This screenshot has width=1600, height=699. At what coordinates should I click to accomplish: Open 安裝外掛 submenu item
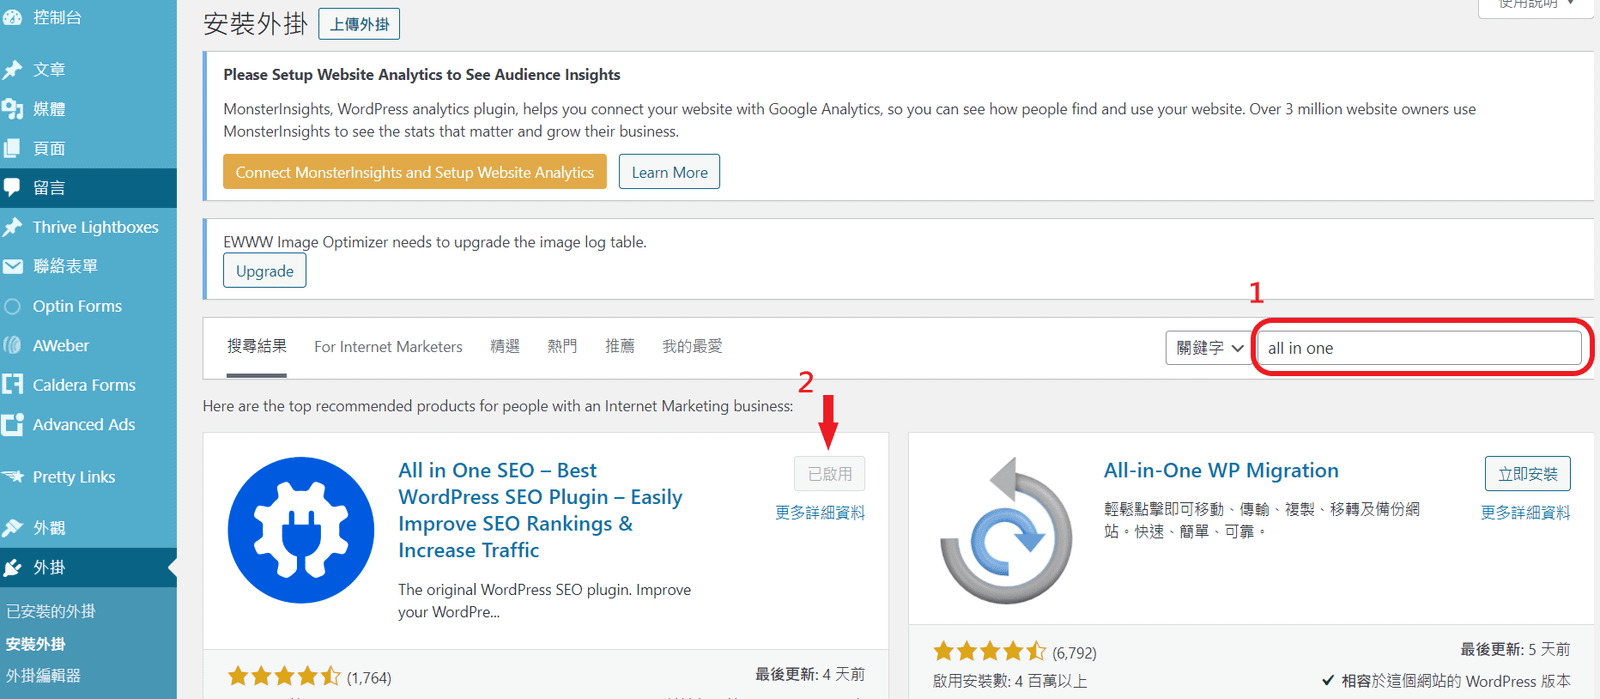(x=36, y=644)
